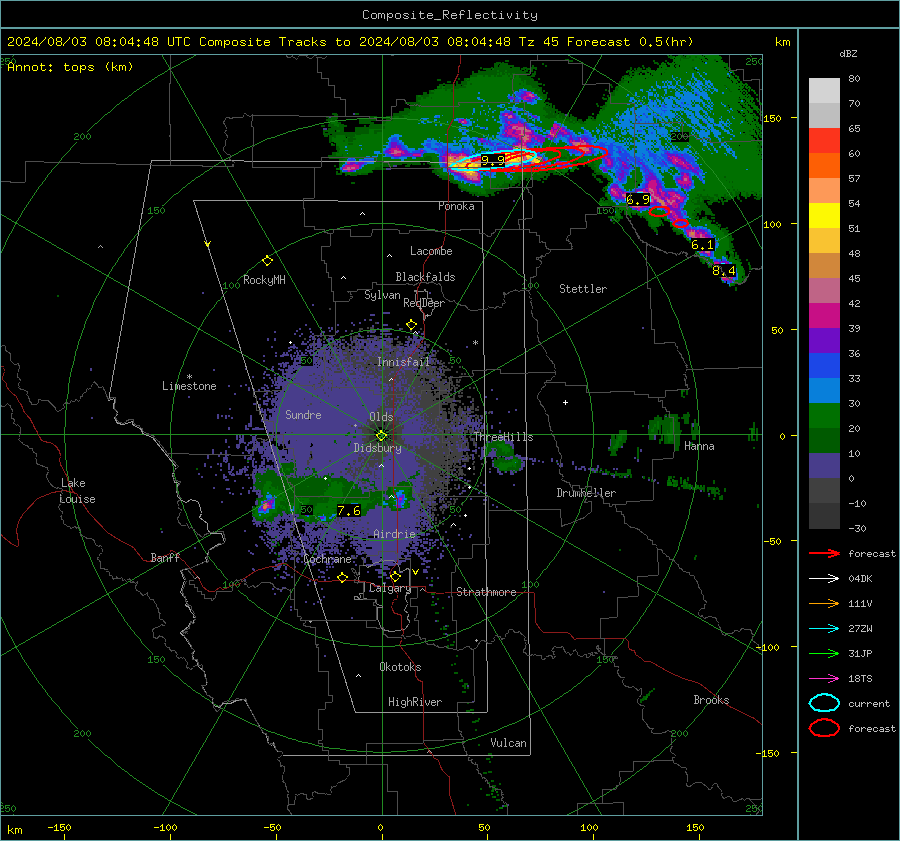This screenshot has width=900, height=841.
Task: Click the yellow diamond marker beside RockyMH
Action: tap(267, 261)
